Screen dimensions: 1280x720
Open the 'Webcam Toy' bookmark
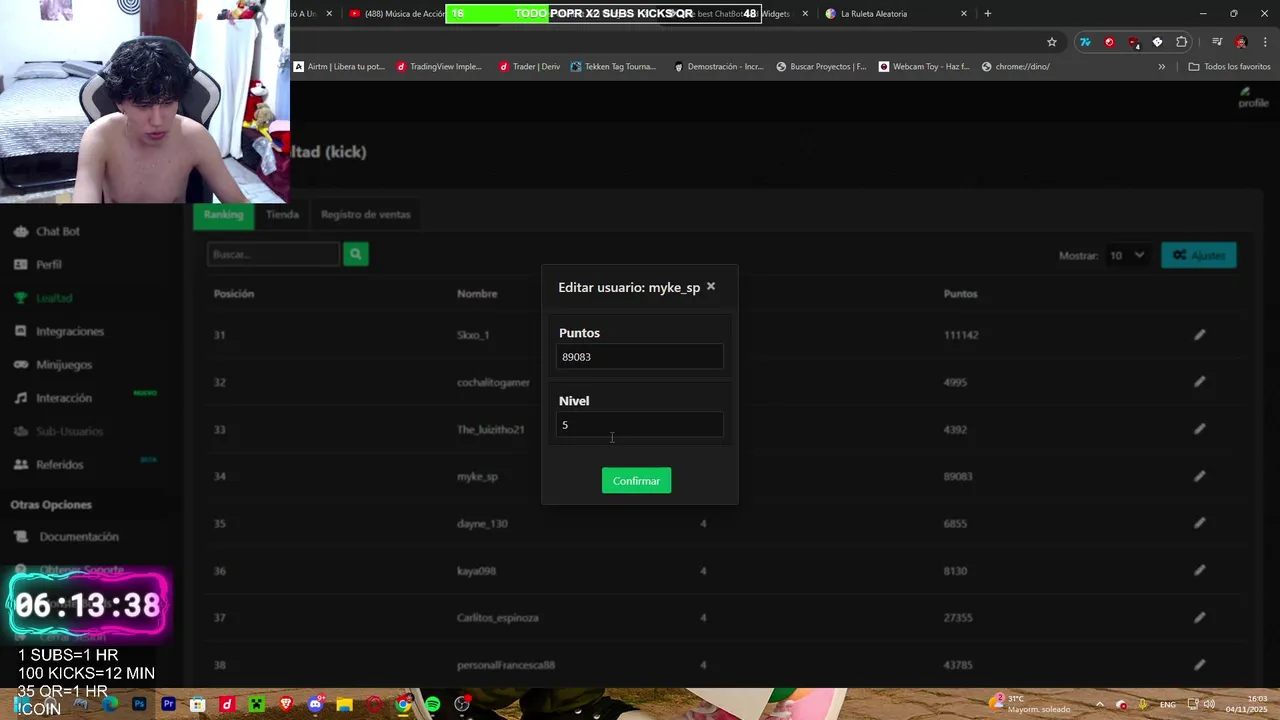(924, 67)
